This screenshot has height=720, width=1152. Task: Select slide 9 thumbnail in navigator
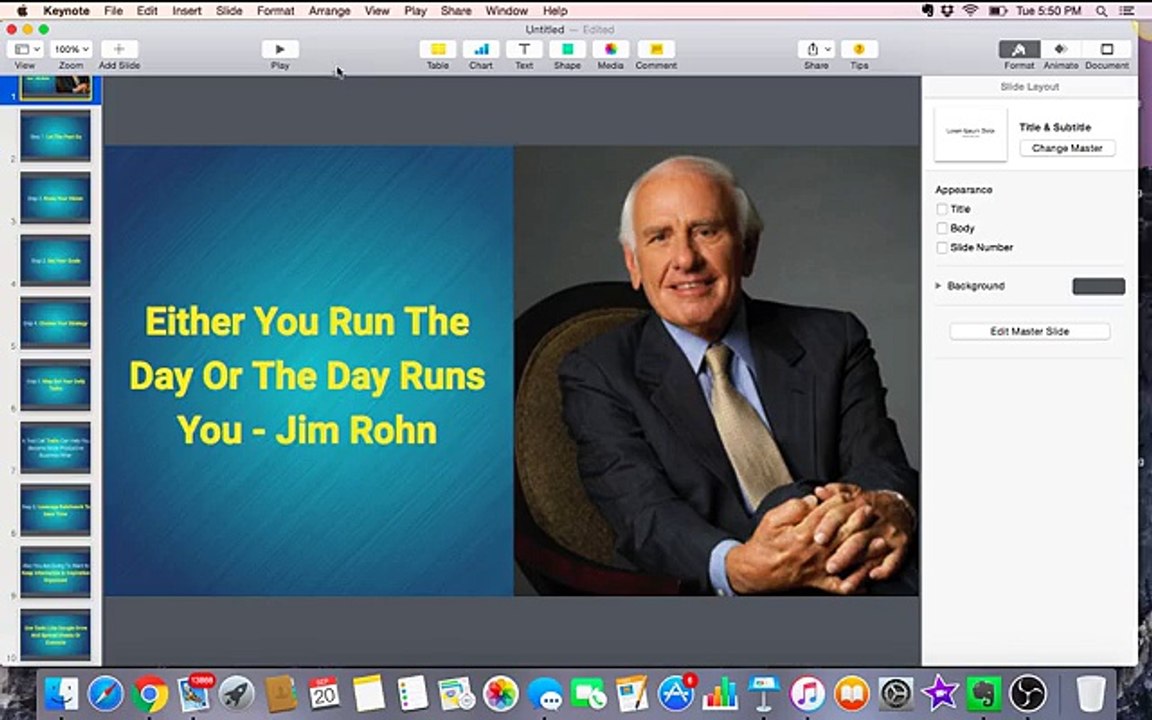tap(56, 572)
